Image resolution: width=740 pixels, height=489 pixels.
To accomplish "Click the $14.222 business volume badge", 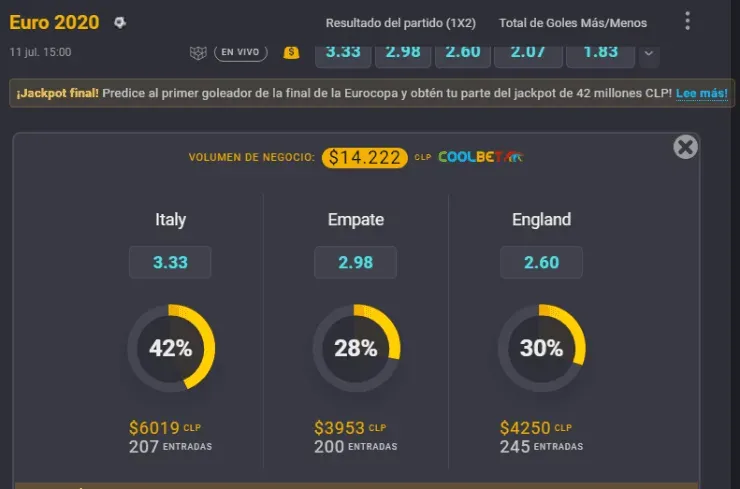I will point(364,157).
